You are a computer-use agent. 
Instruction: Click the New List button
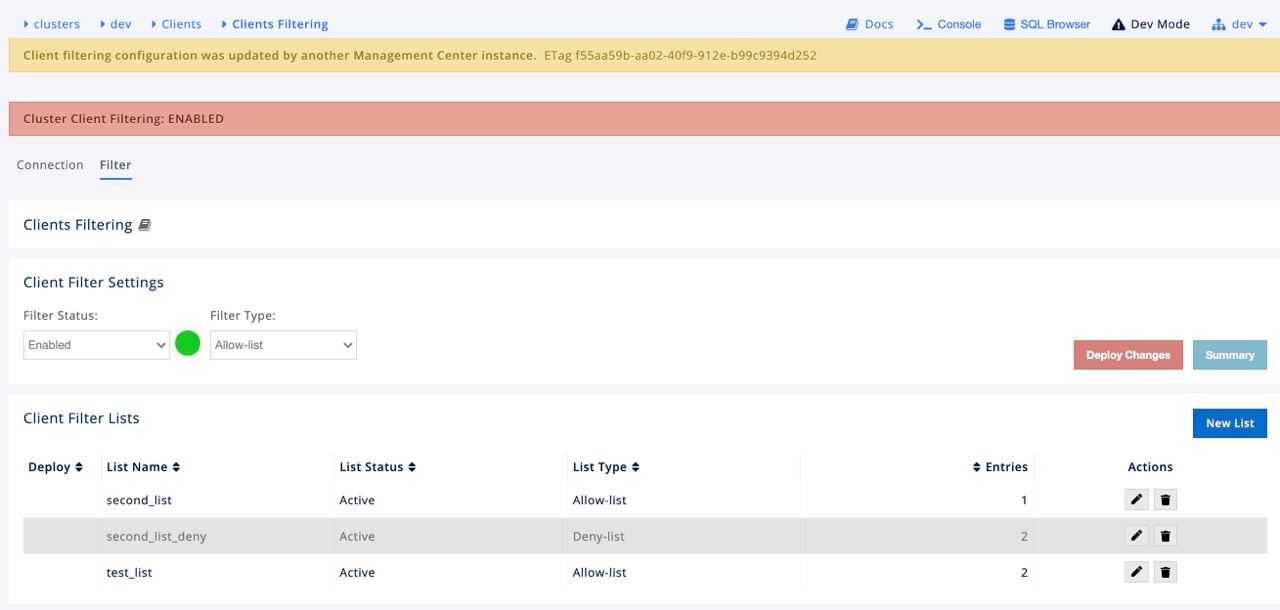point(1229,423)
